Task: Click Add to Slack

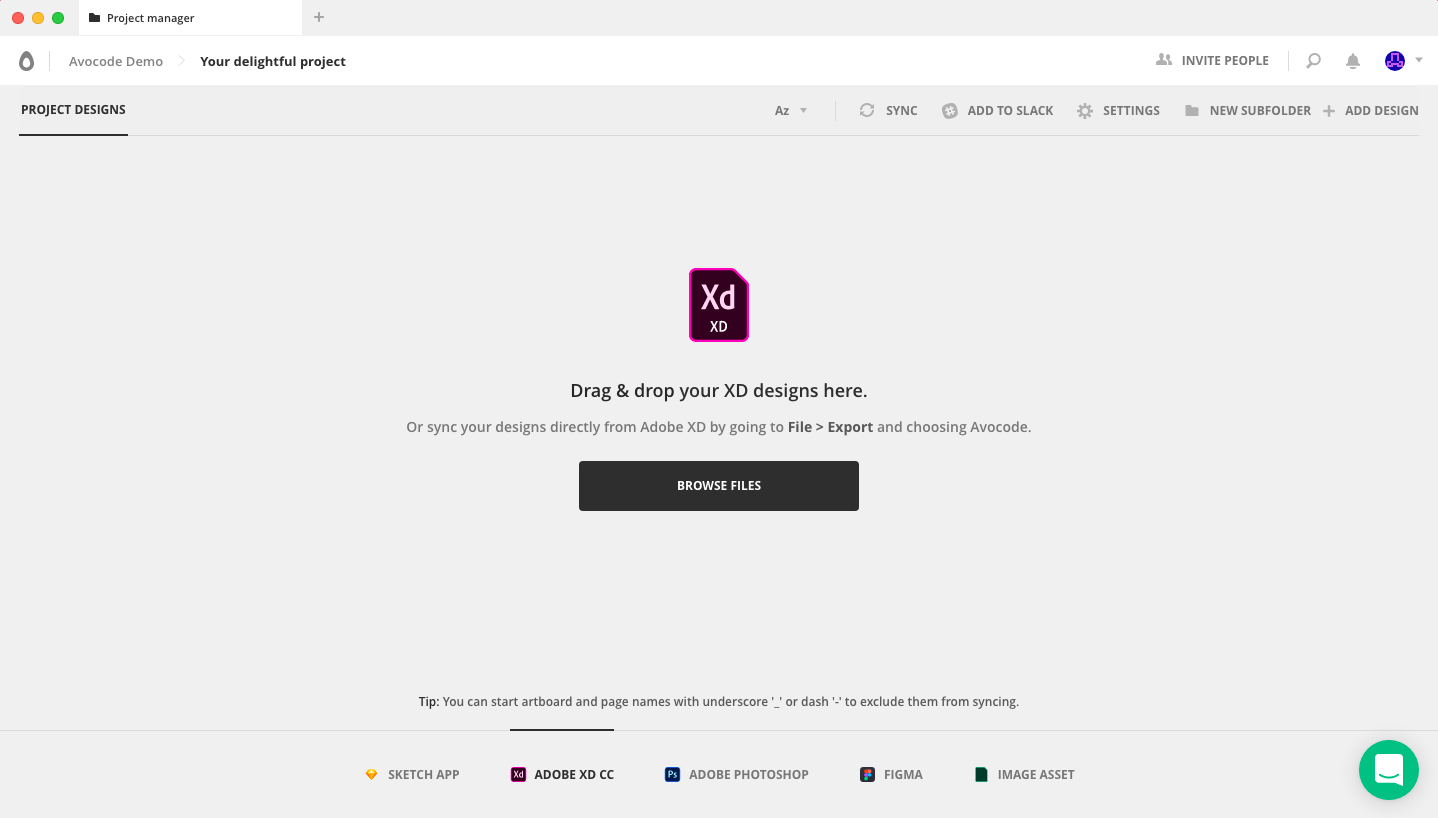Action: [997, 111]
